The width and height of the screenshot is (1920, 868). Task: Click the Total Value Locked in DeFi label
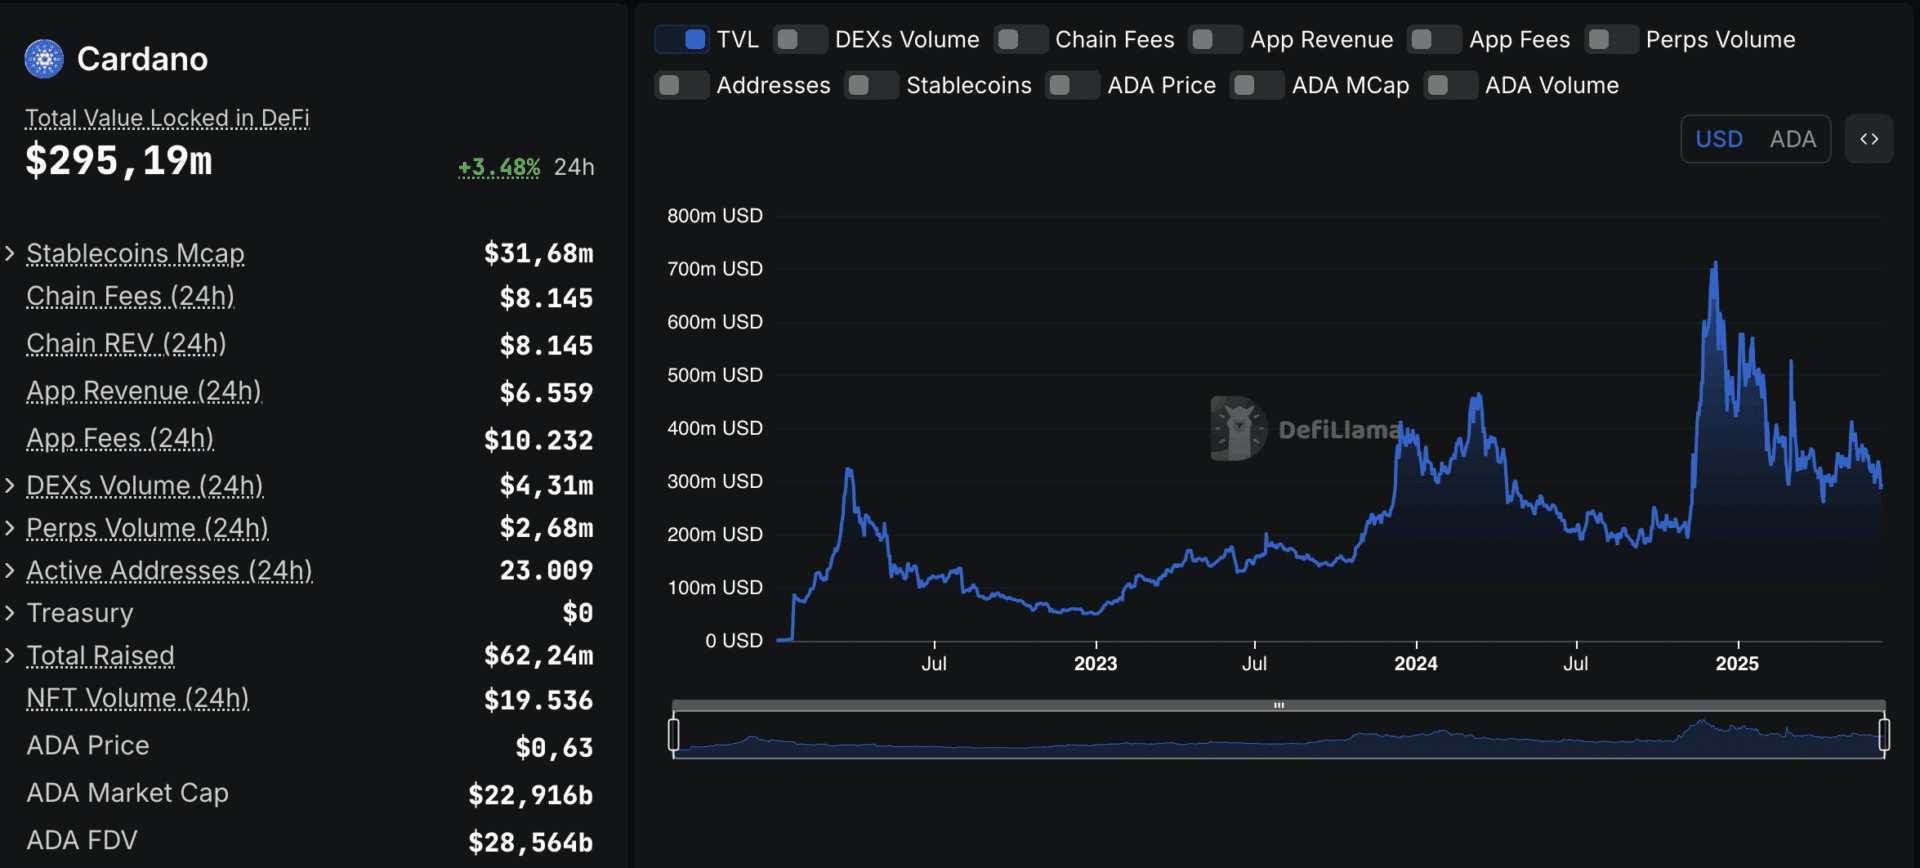167,118
